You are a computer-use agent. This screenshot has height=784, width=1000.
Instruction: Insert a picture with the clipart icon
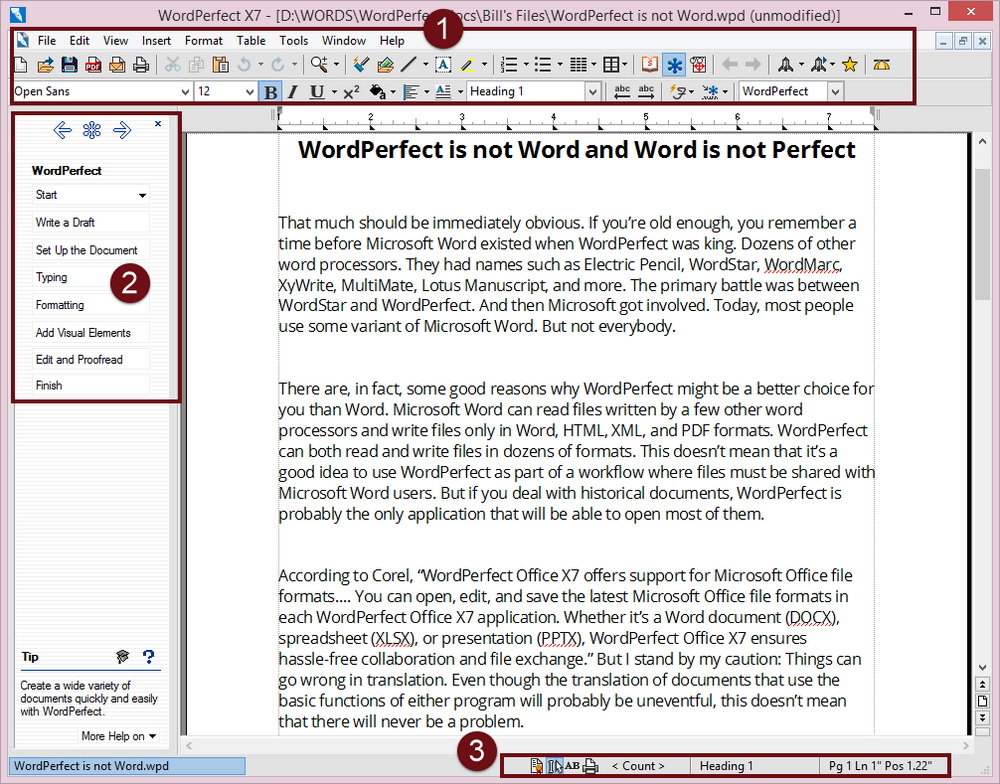click(385, 64)
